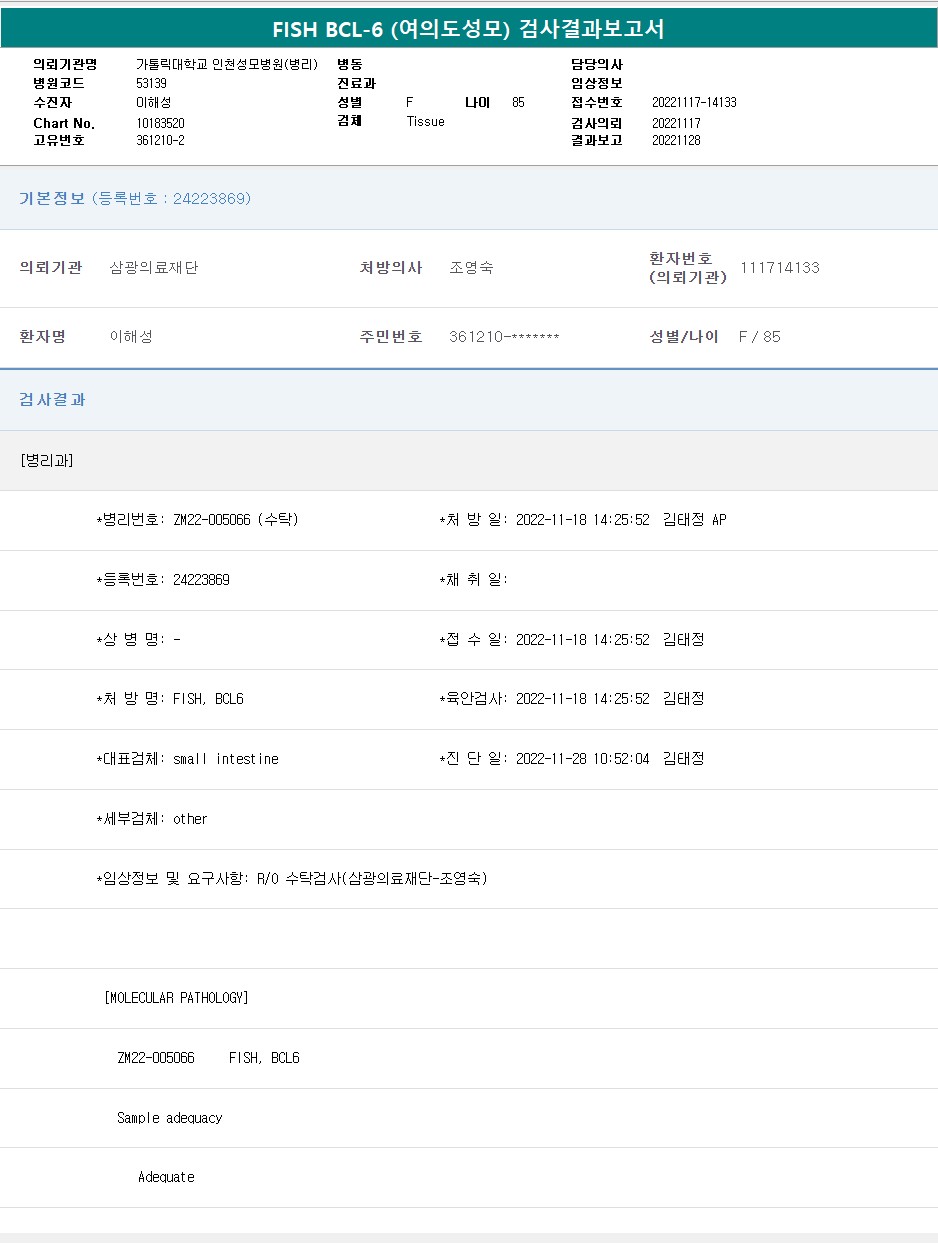Click the 의뢰기관명 value 가톨릭대학교 인천성모병원(병리)
Viewport: 938px width, 1243px height.
(x=226, y=64)
